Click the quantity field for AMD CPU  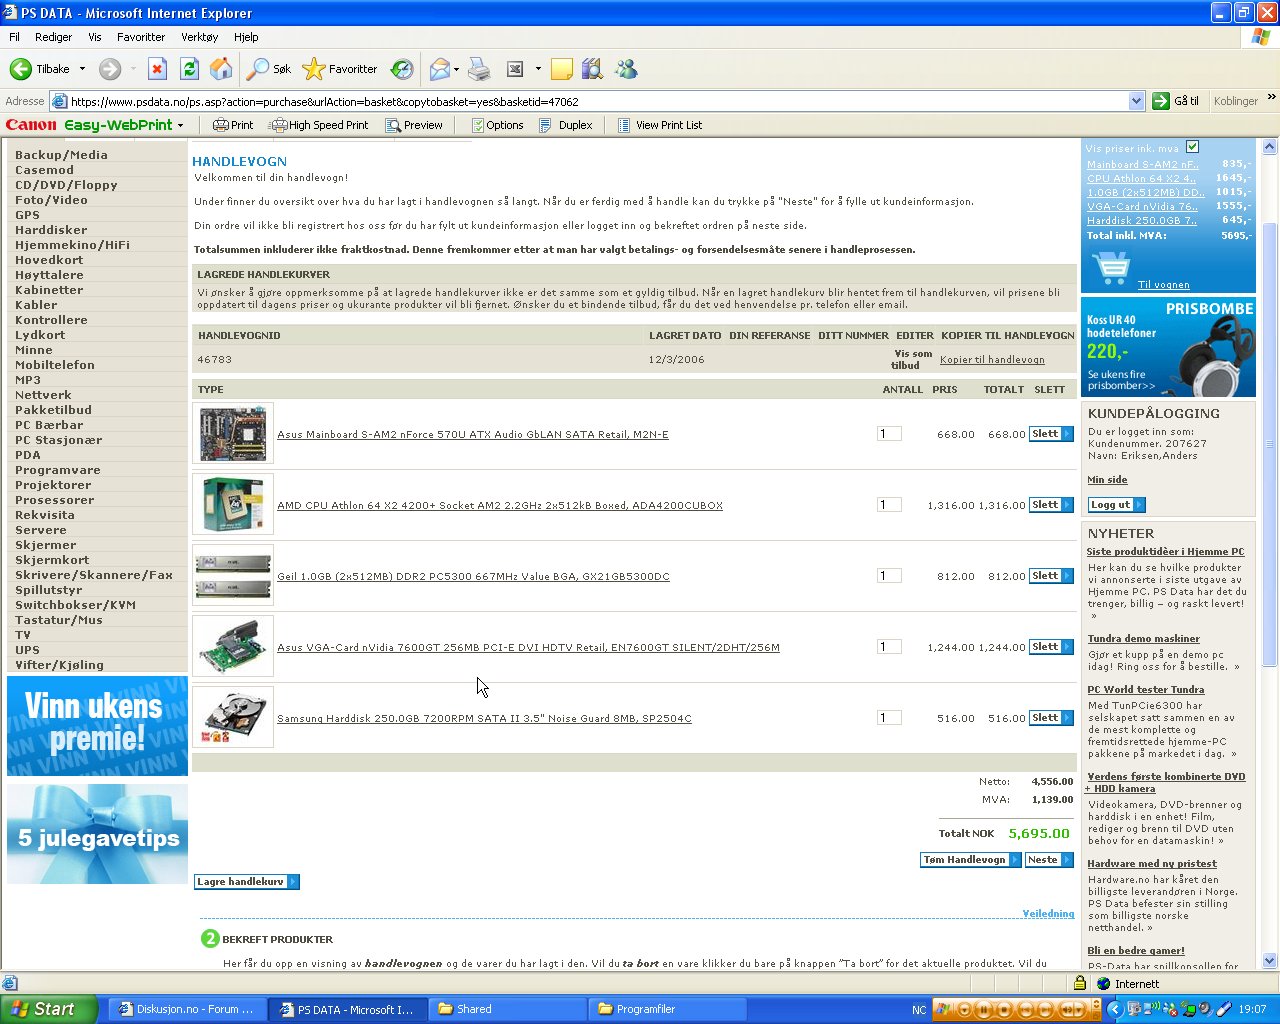click(x=889, y=505)
